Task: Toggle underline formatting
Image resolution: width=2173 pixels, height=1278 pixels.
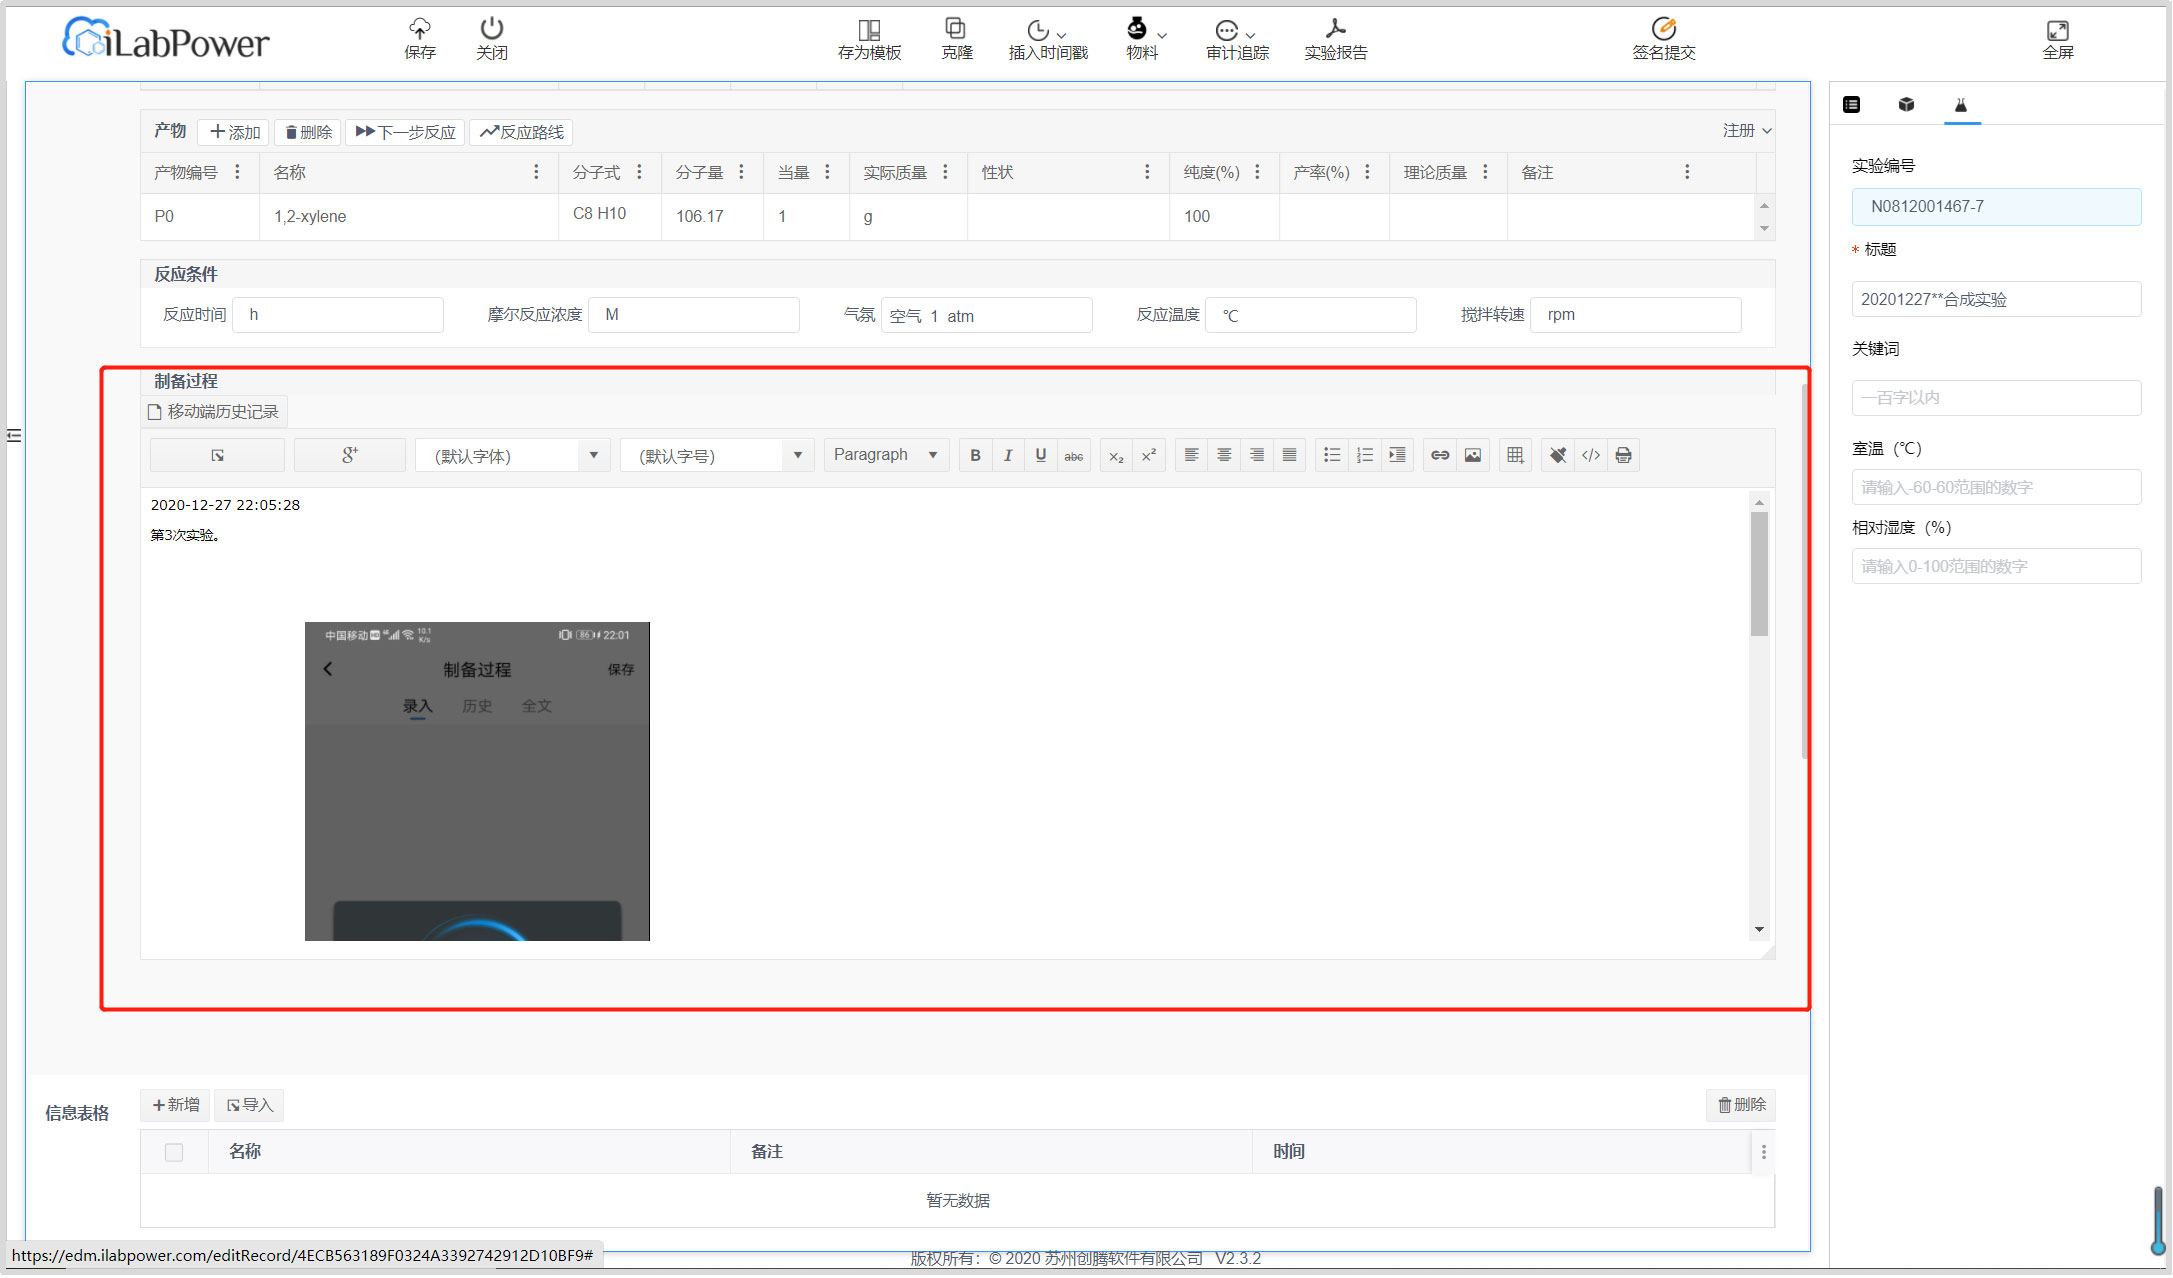Action: click(x=1041, y=456)
